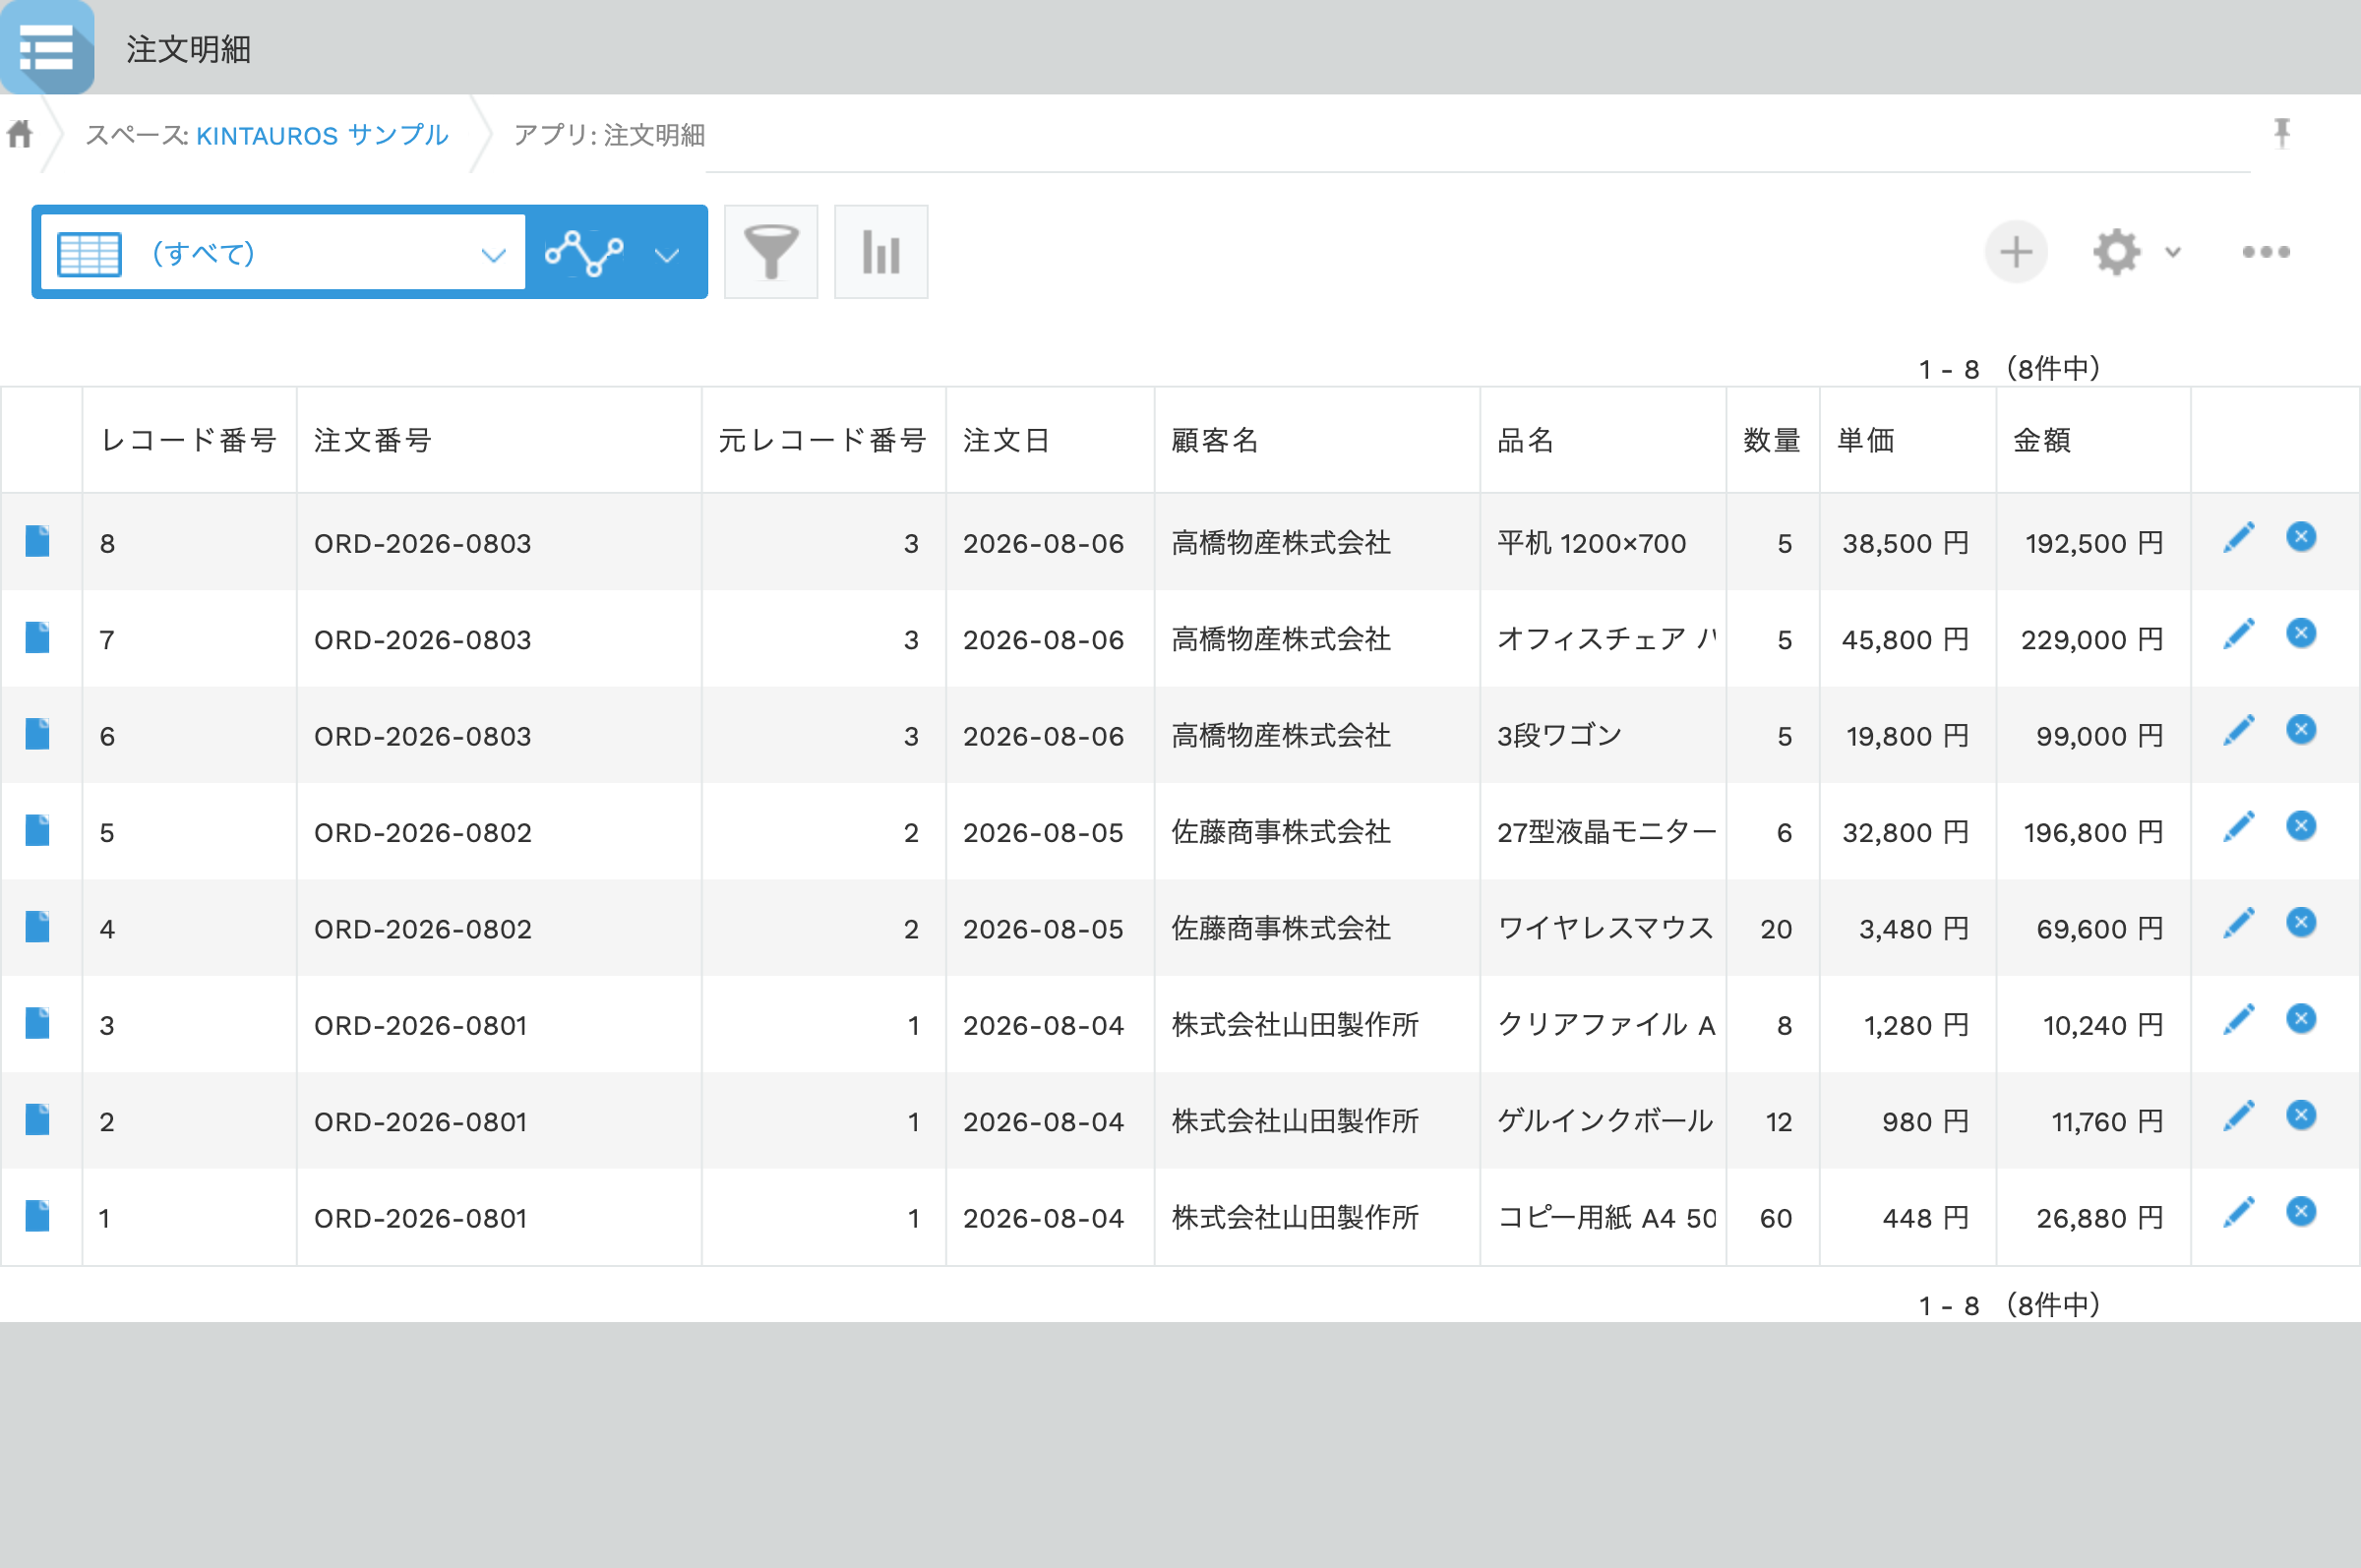Edit record 2 with pencil icon
The height and width of the screenshot is (1568, 2361).
point(2239,1115)
